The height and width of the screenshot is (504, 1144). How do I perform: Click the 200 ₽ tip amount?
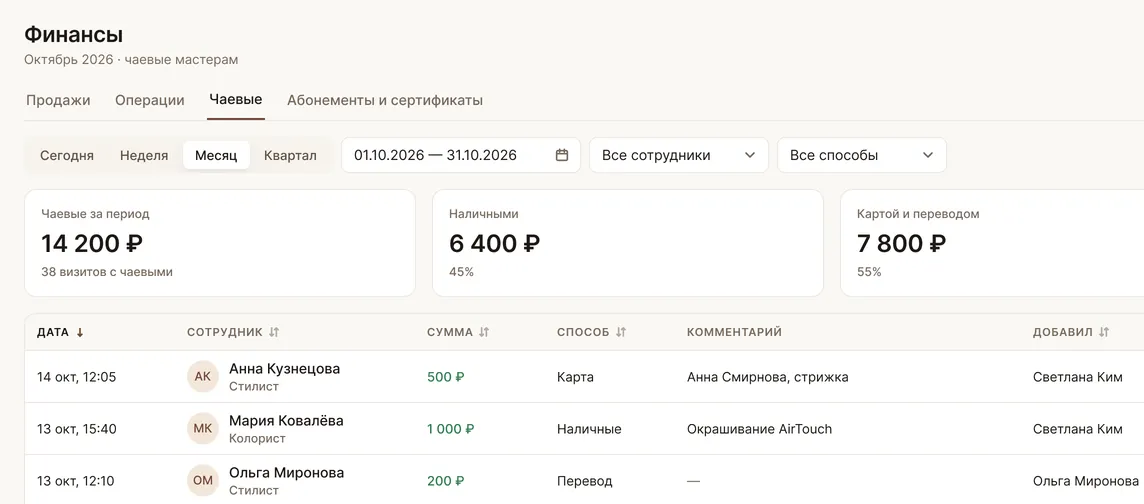click(x=446, y=481)
